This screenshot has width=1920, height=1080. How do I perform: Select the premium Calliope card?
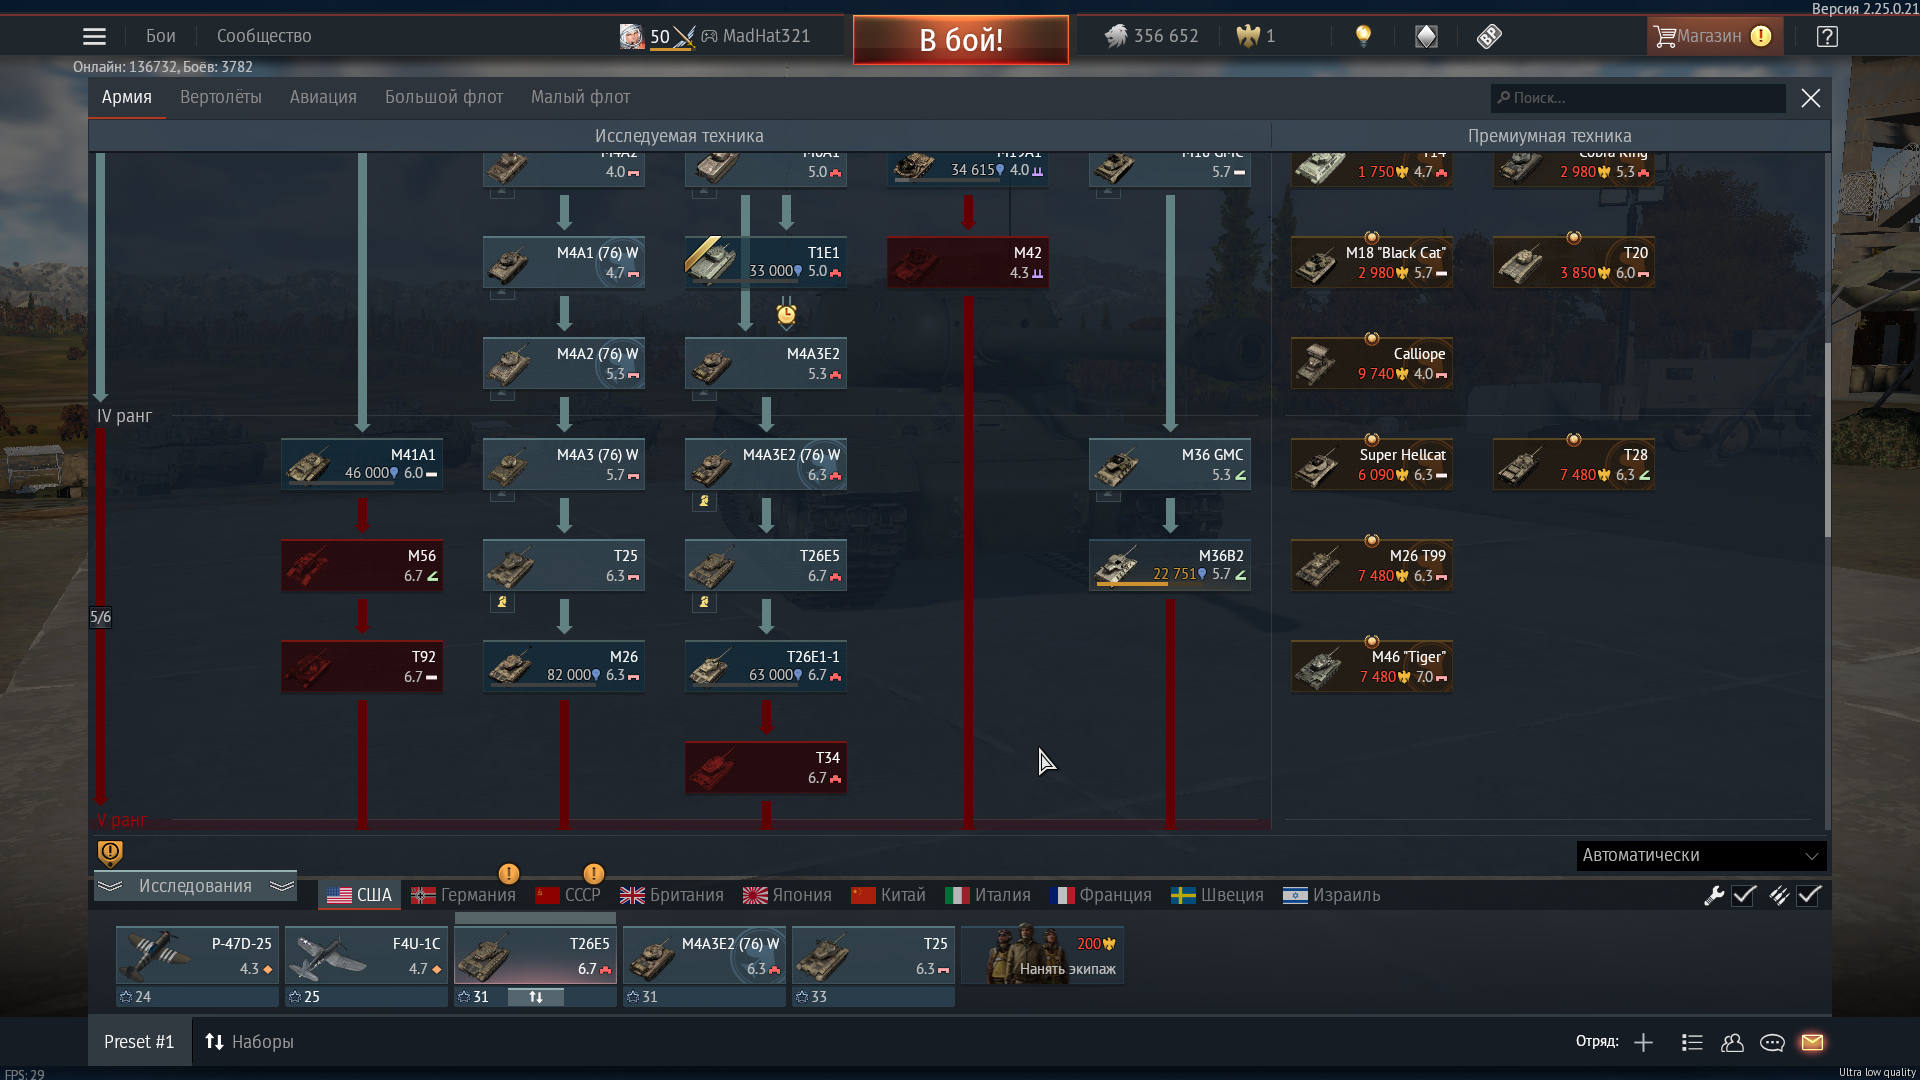tap(1372, 363)
